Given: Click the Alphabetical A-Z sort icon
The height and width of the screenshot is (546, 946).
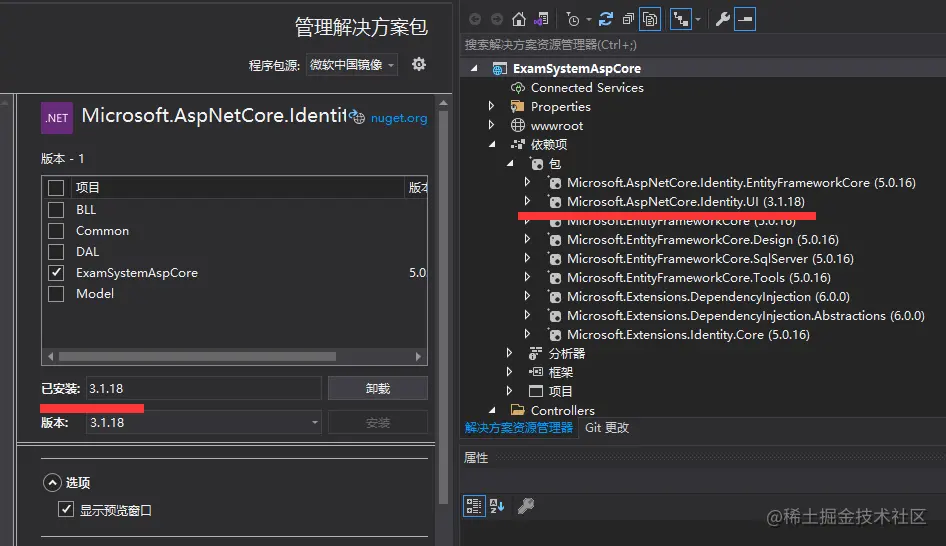Looking at the screenshot, I should [x=497, y=506].
